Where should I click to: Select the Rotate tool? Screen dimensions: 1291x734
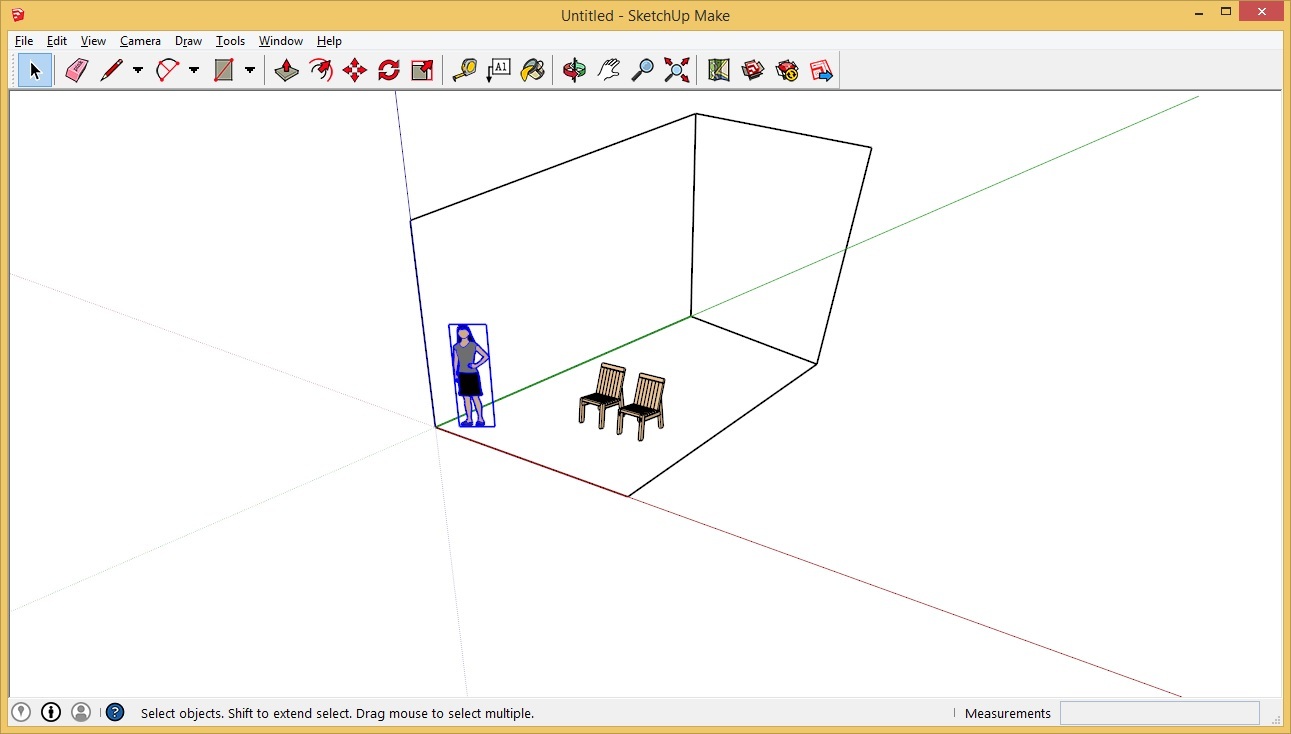389,70
